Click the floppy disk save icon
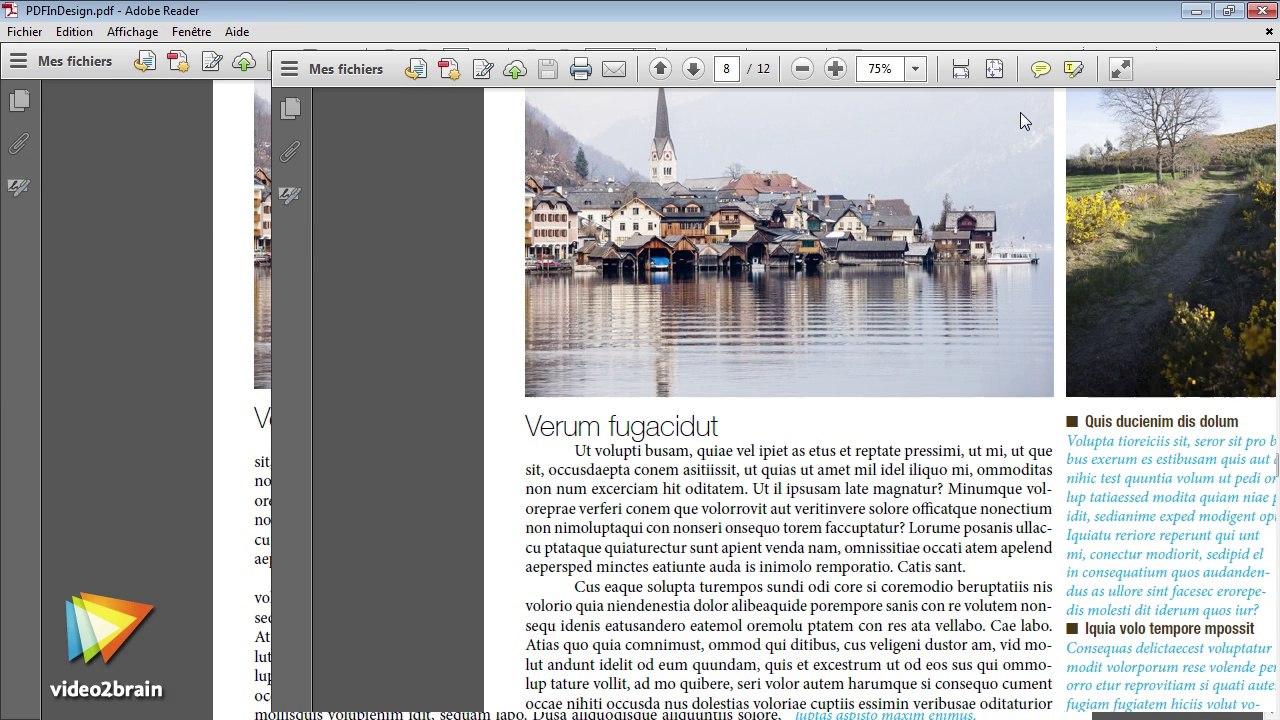The width and height of the screenshot is (1280, 720). pyautogui.click(x=547, y=69)
